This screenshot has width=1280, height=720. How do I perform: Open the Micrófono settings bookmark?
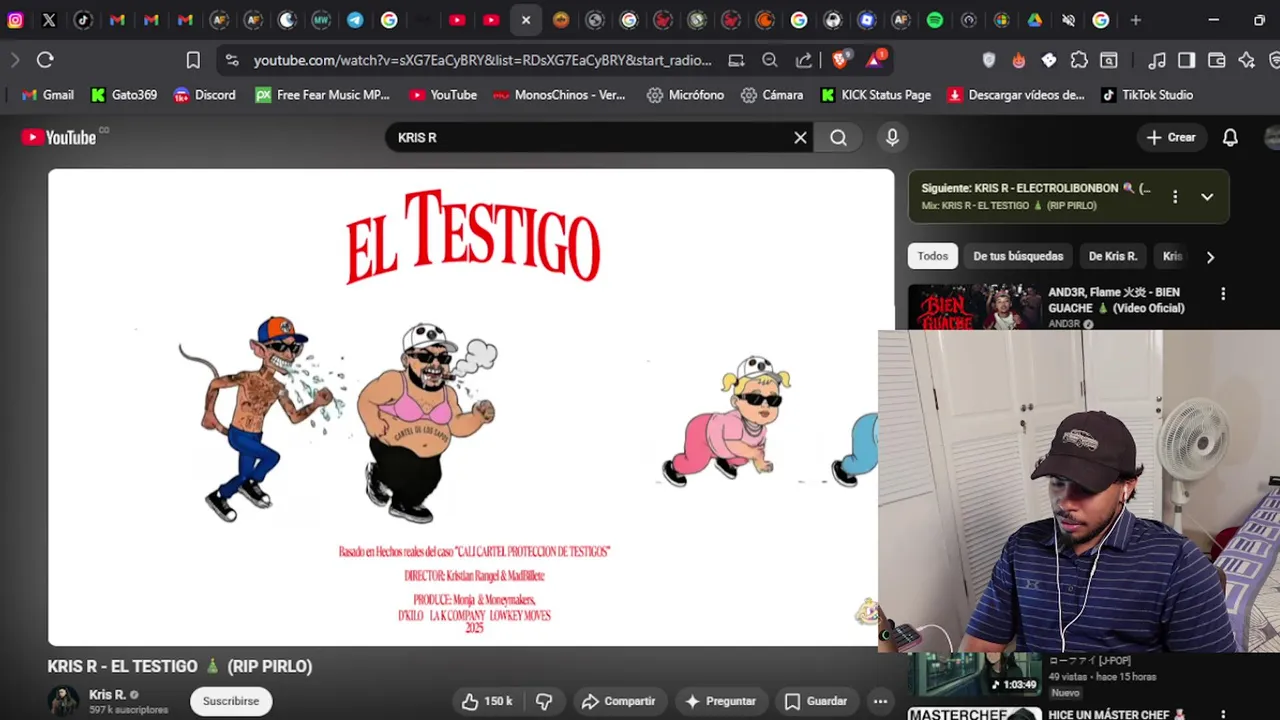(x=685, y=95)
